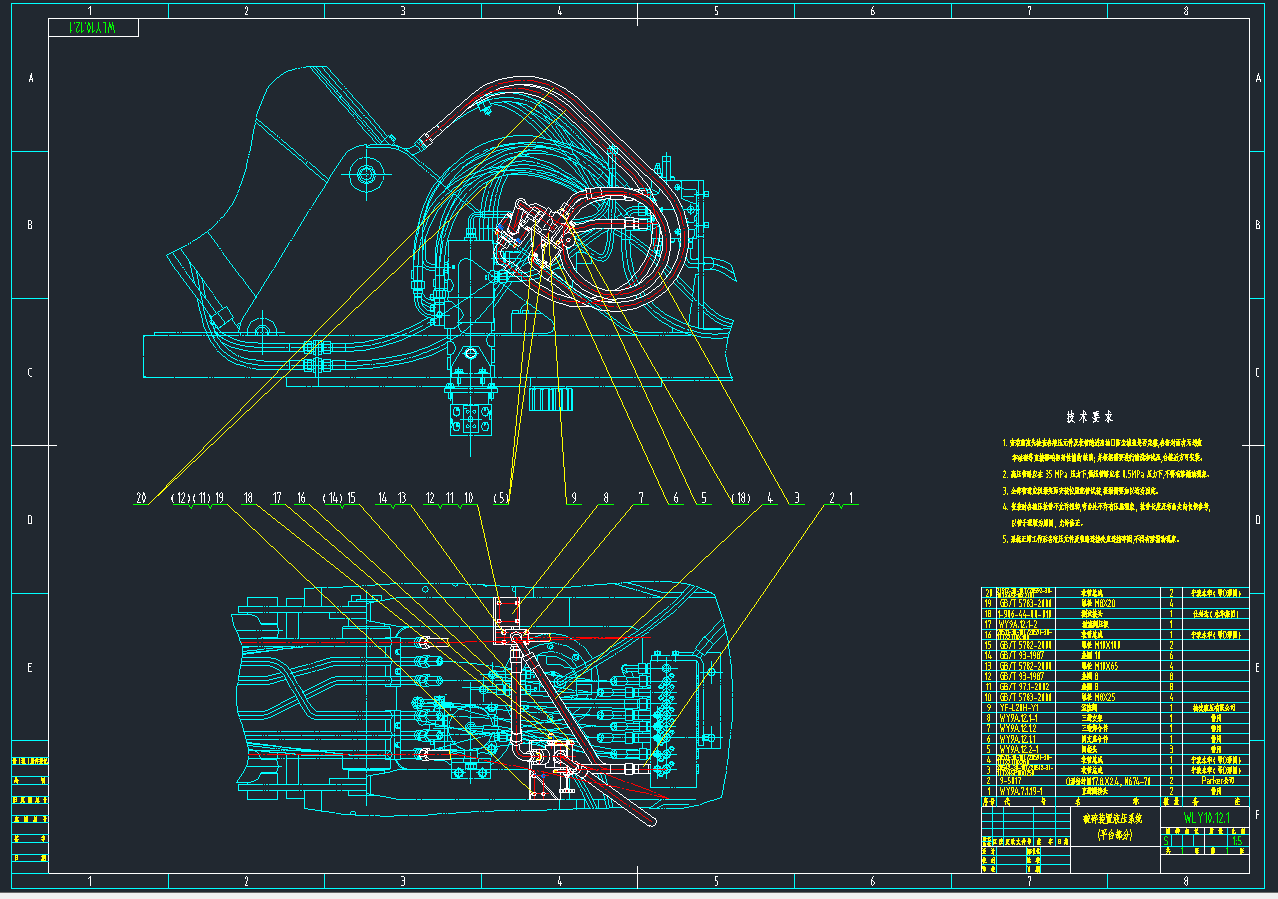Select border zone letter F on right edge
The image size is (1278, 899).
1257,814
